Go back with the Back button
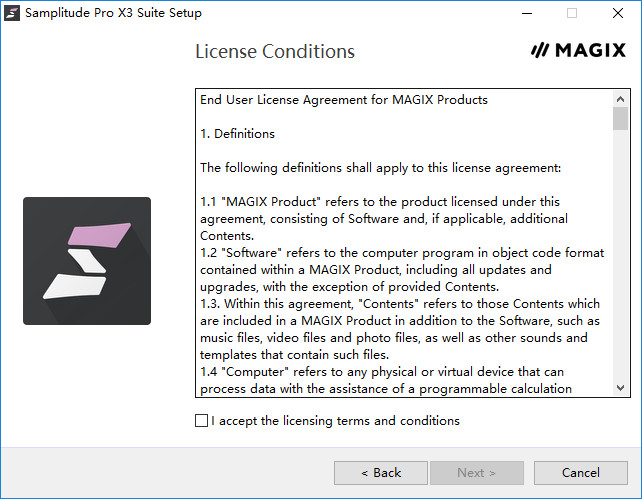The width and height of the screenshot is (642, 499). tap(380, 473)
